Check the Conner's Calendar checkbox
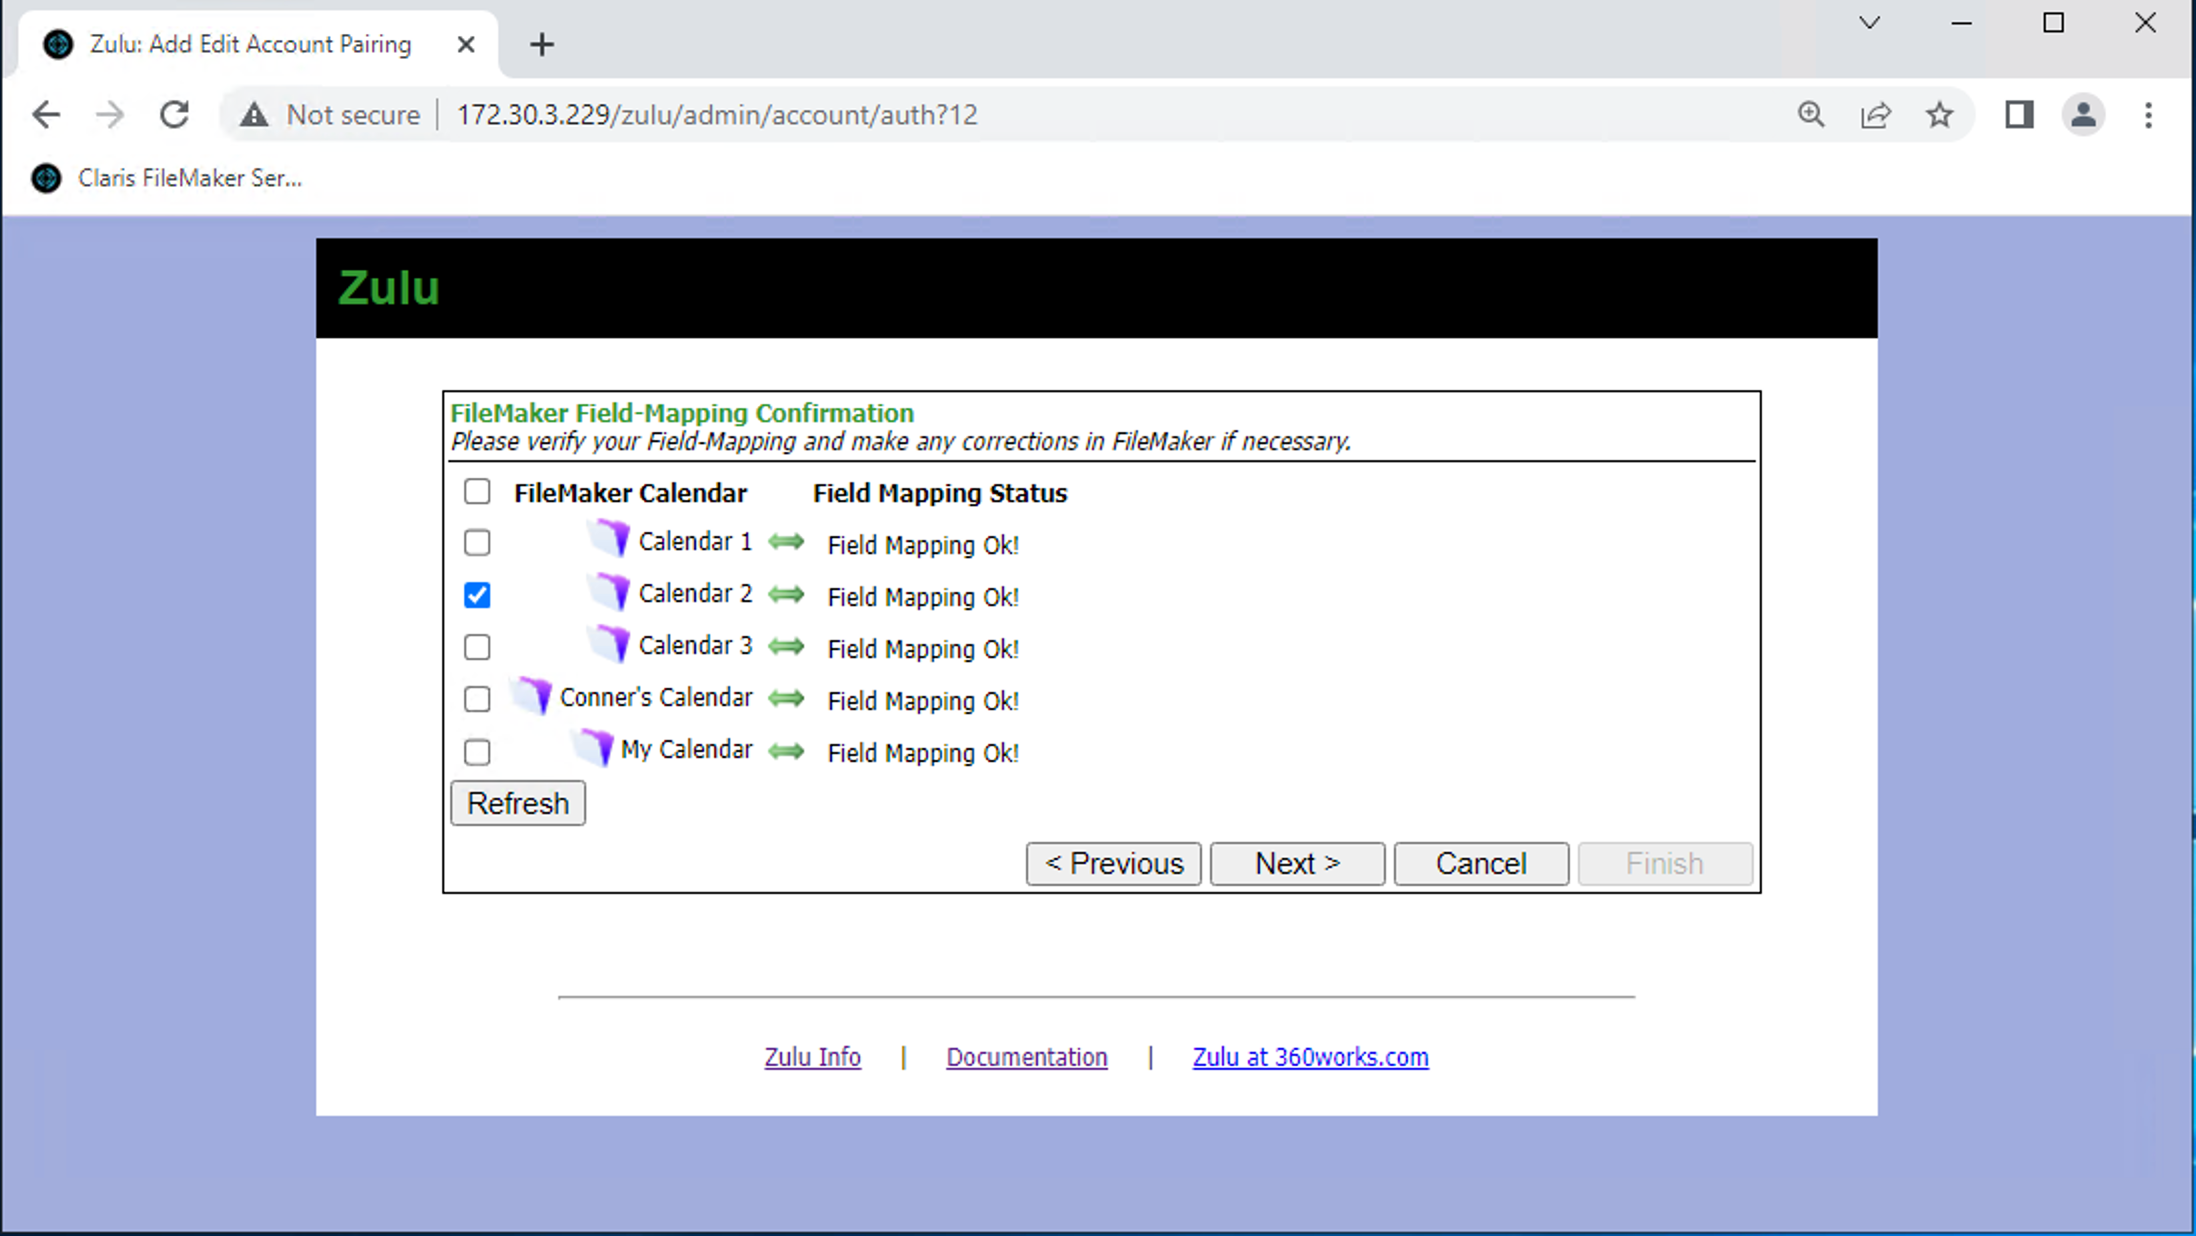2196x1236 pixels. [x=477, y=698]
